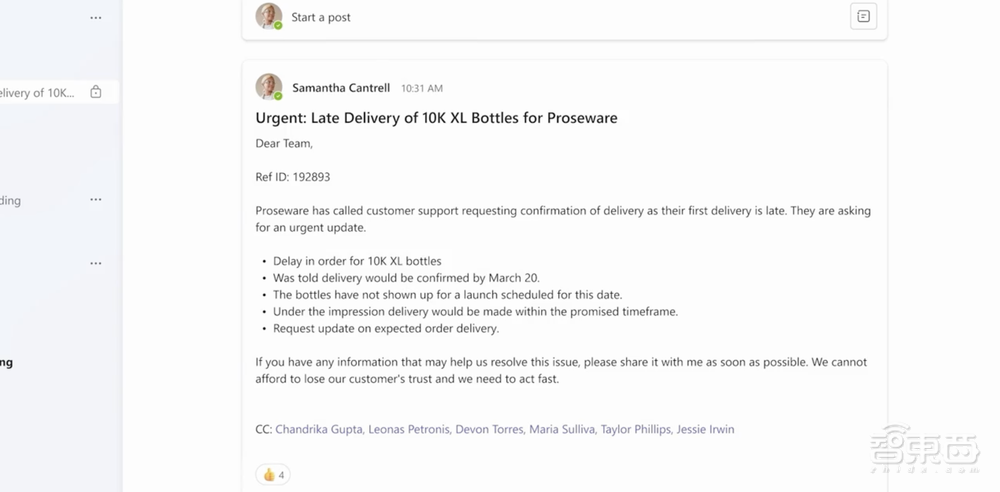Click the 'Urgent: Late Delivery' post title
The width and height of the screenshot is (1000, 492).
click(x=436, y=118)
